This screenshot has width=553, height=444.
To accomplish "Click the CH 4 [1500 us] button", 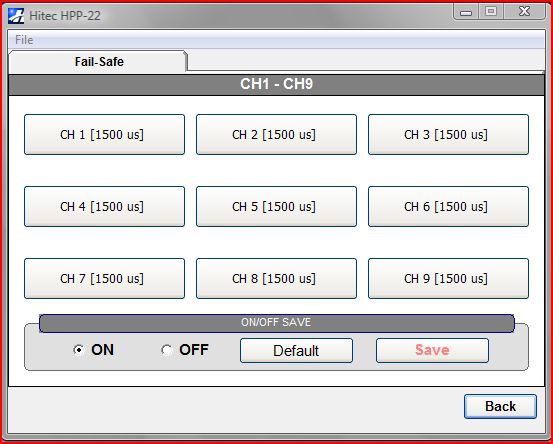I will click(104, 206).
